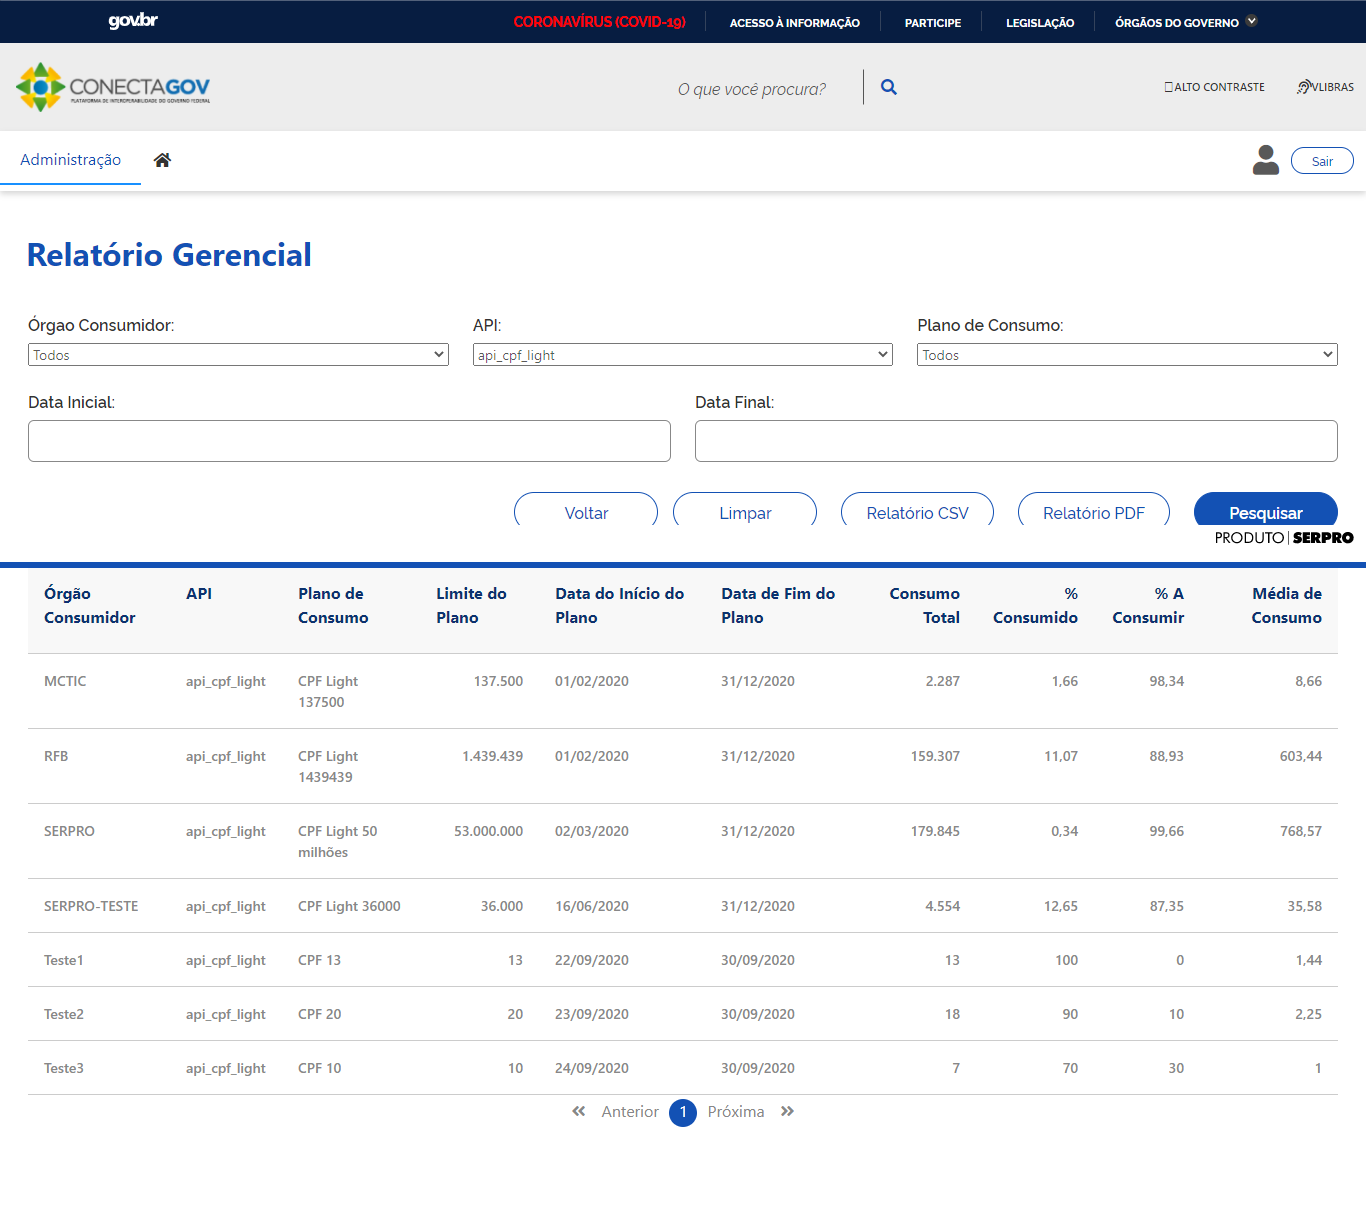Select page 1 in pagination

[683, 1112]
